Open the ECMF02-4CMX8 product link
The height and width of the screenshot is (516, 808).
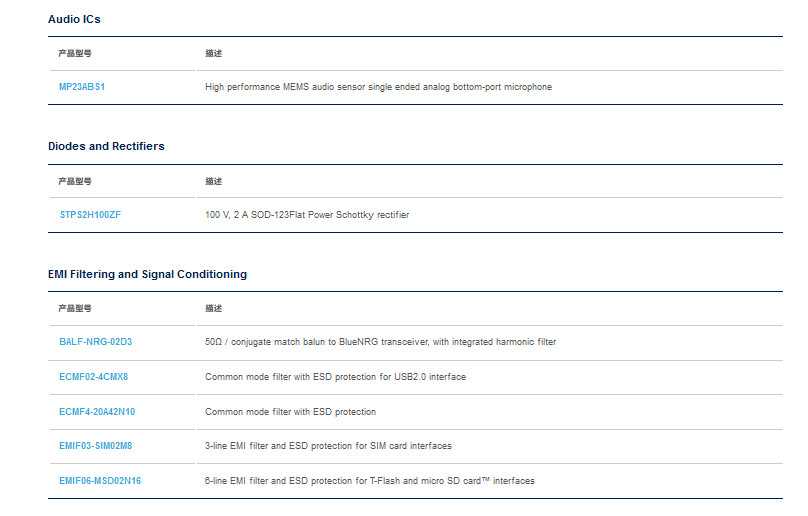[93, 377]
